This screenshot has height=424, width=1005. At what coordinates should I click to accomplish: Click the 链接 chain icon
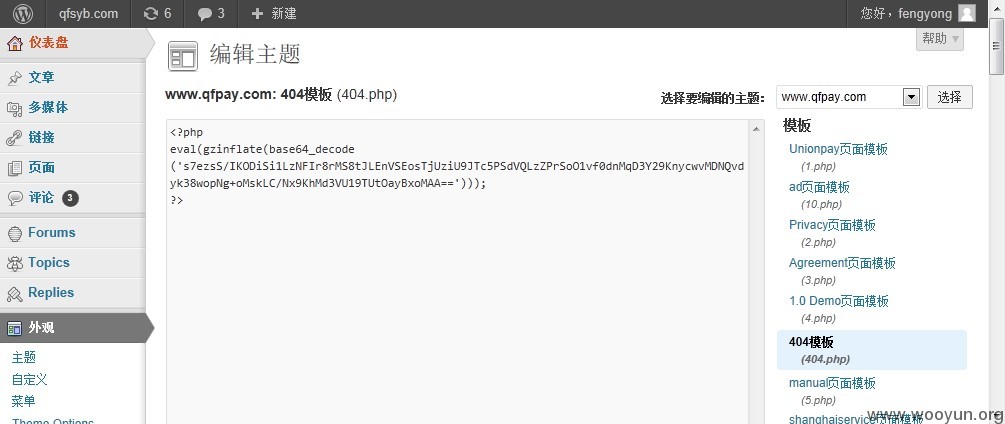click(15, 138)
